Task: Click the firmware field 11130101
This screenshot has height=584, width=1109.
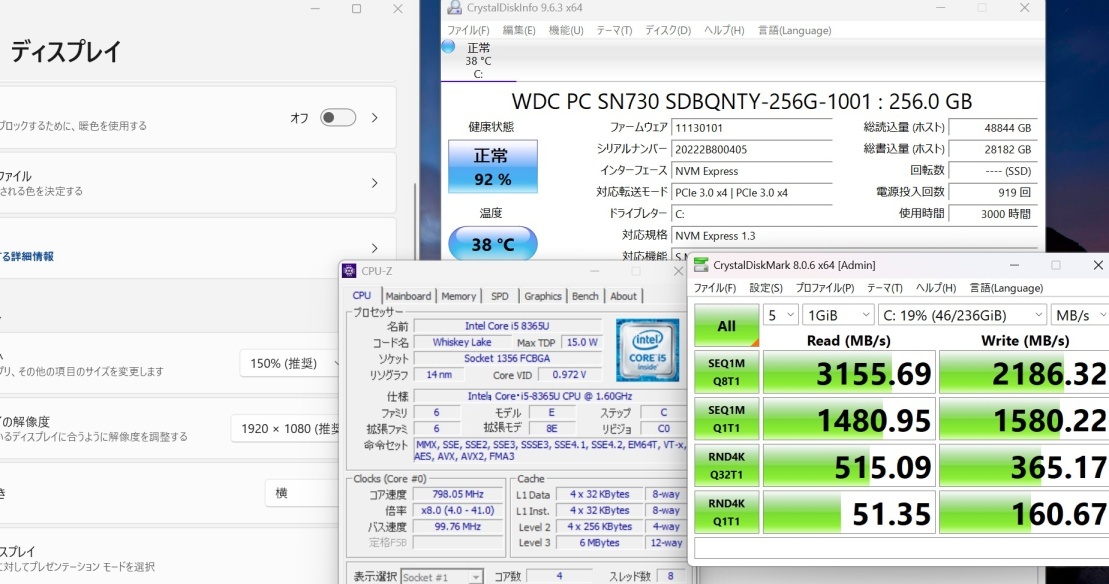Action: click(x=751, y=128)
